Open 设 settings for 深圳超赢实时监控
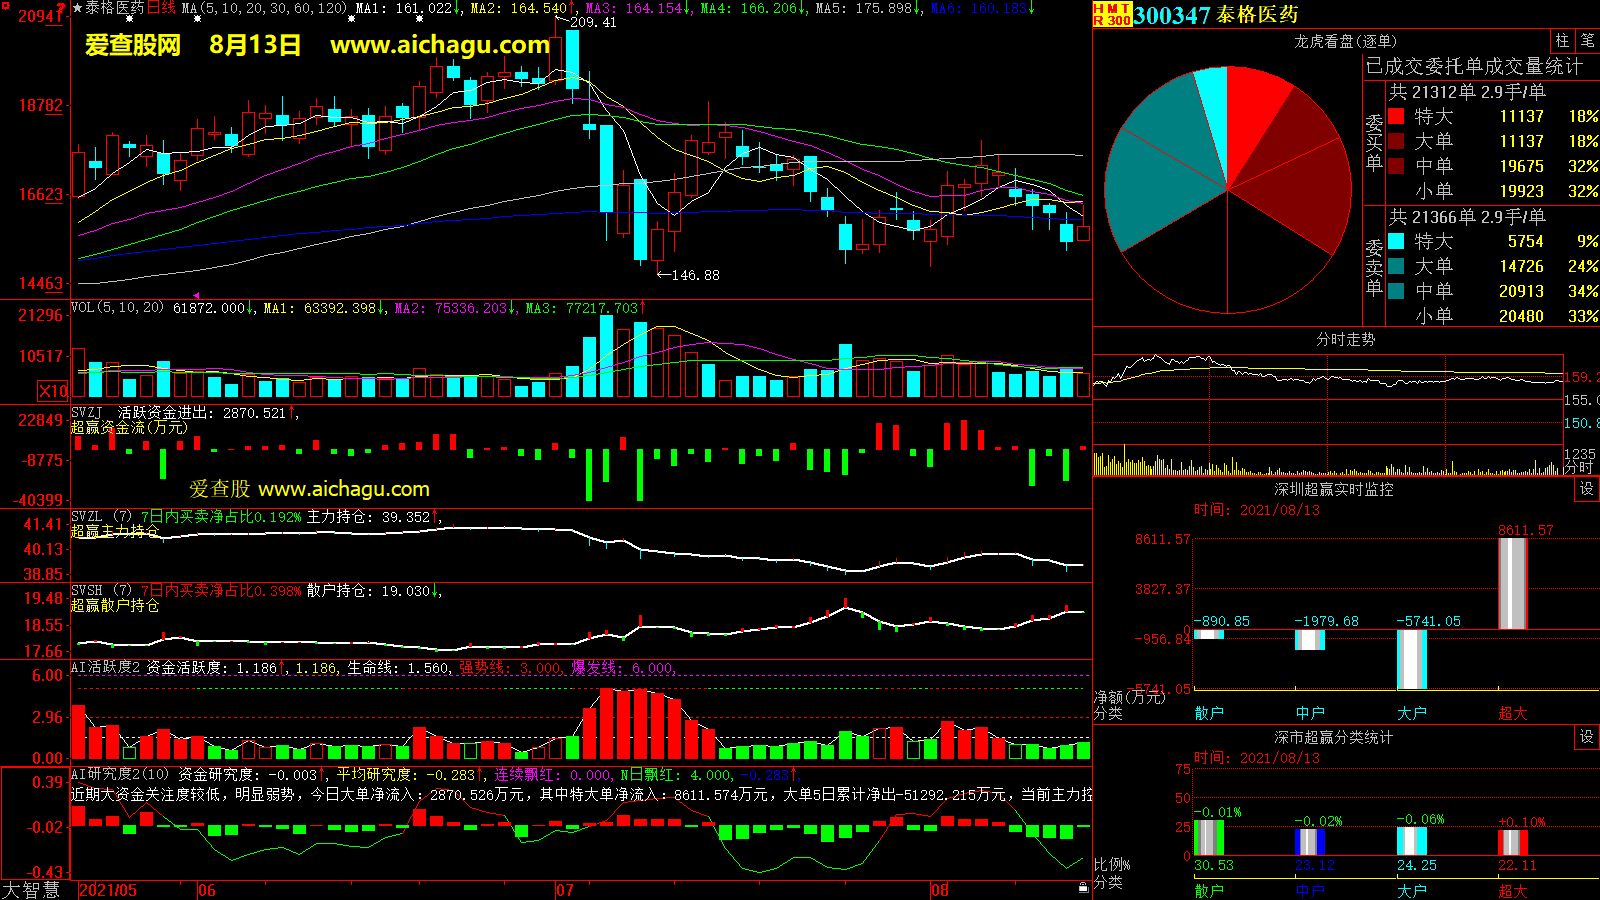1600x900 pixels. (x=1586, y=488)
